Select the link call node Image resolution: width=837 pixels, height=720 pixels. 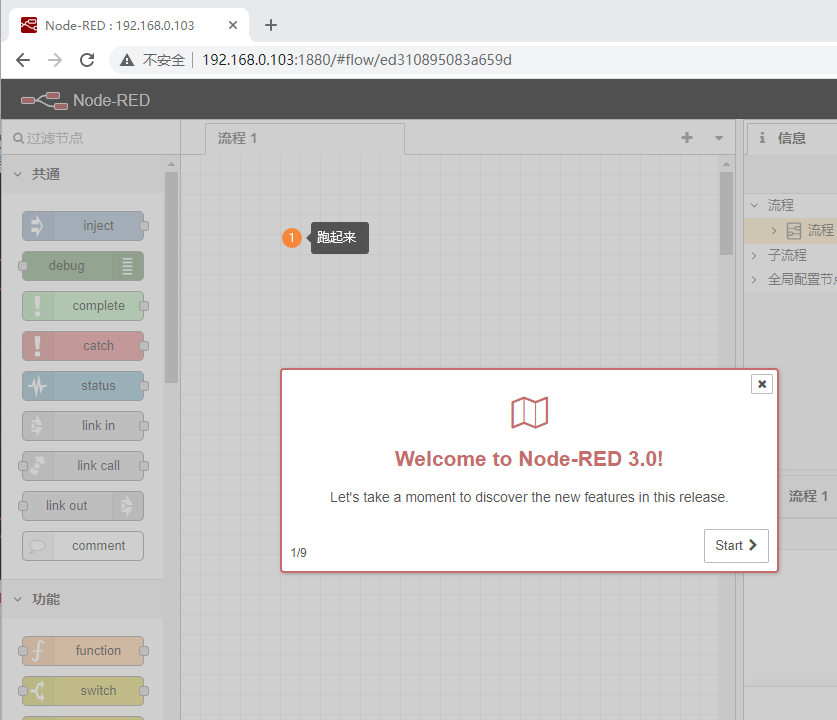pos(83,466)
